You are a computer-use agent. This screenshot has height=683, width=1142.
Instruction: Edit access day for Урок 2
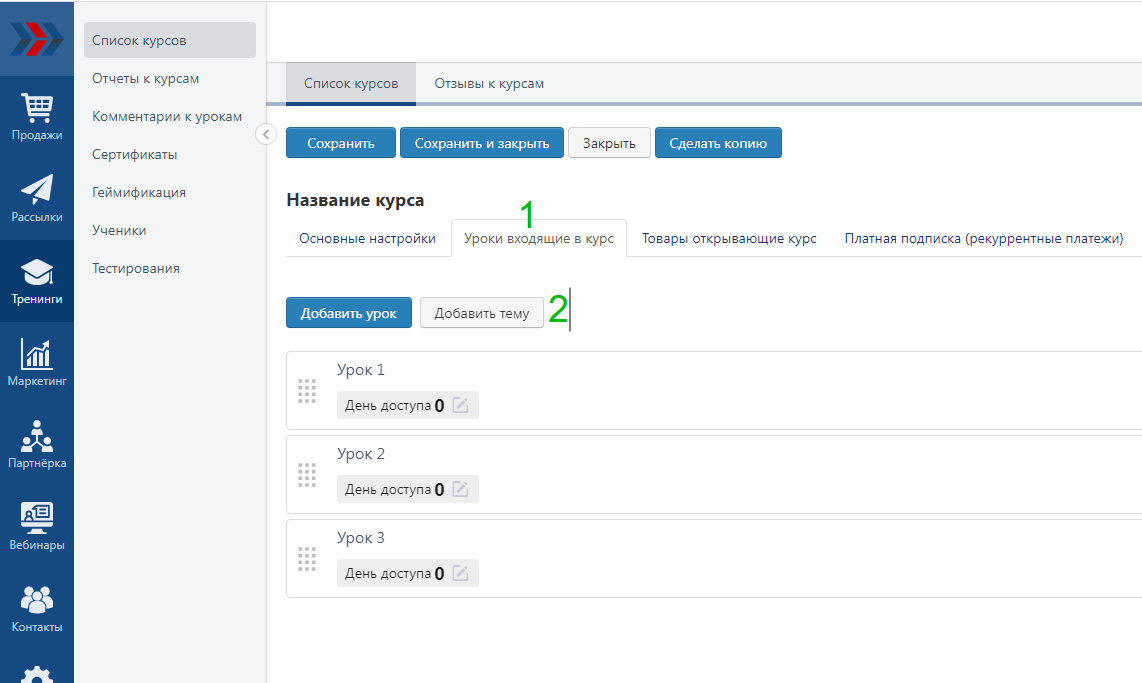460,489
